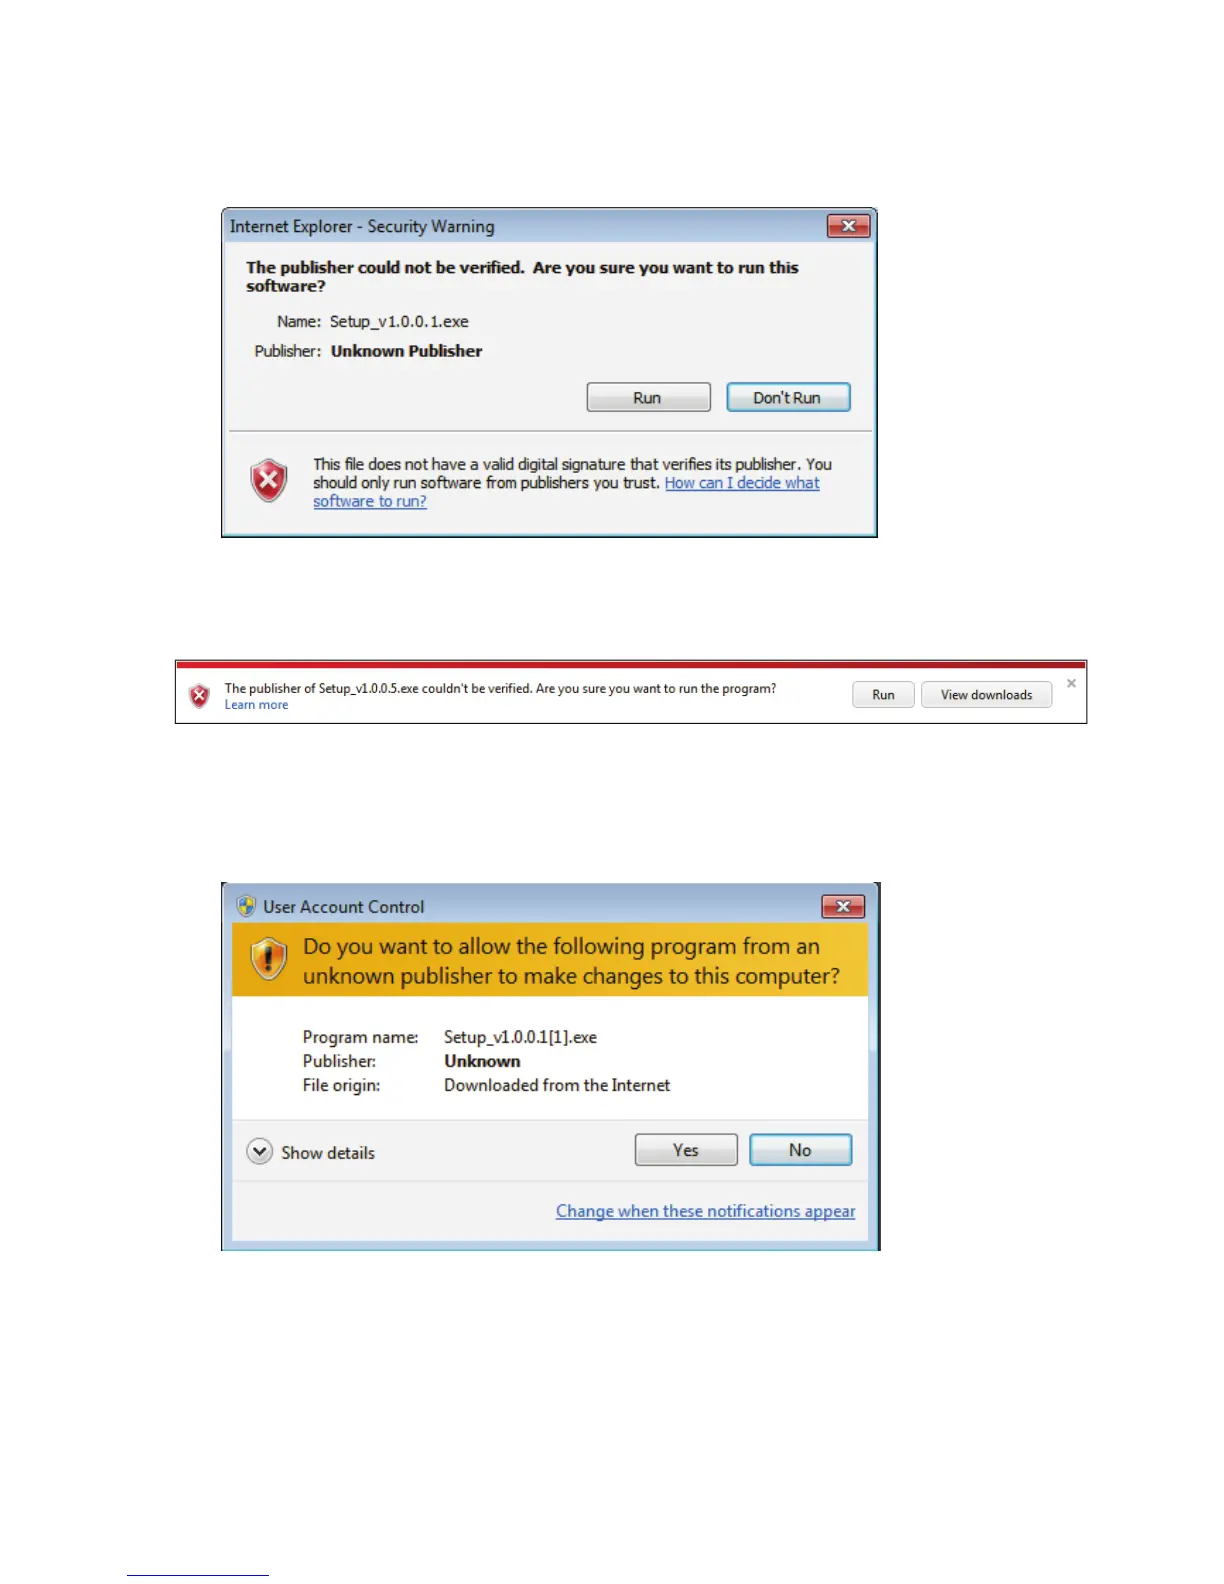Open the Learn more link in notification bar
The width and height of the screenshot is (1224, 1584).
point(256,705)
